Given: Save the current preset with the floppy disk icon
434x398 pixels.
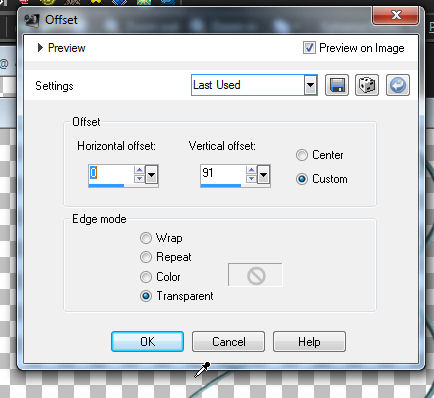Looking at the screenshot, I should (x=337, y=85).
